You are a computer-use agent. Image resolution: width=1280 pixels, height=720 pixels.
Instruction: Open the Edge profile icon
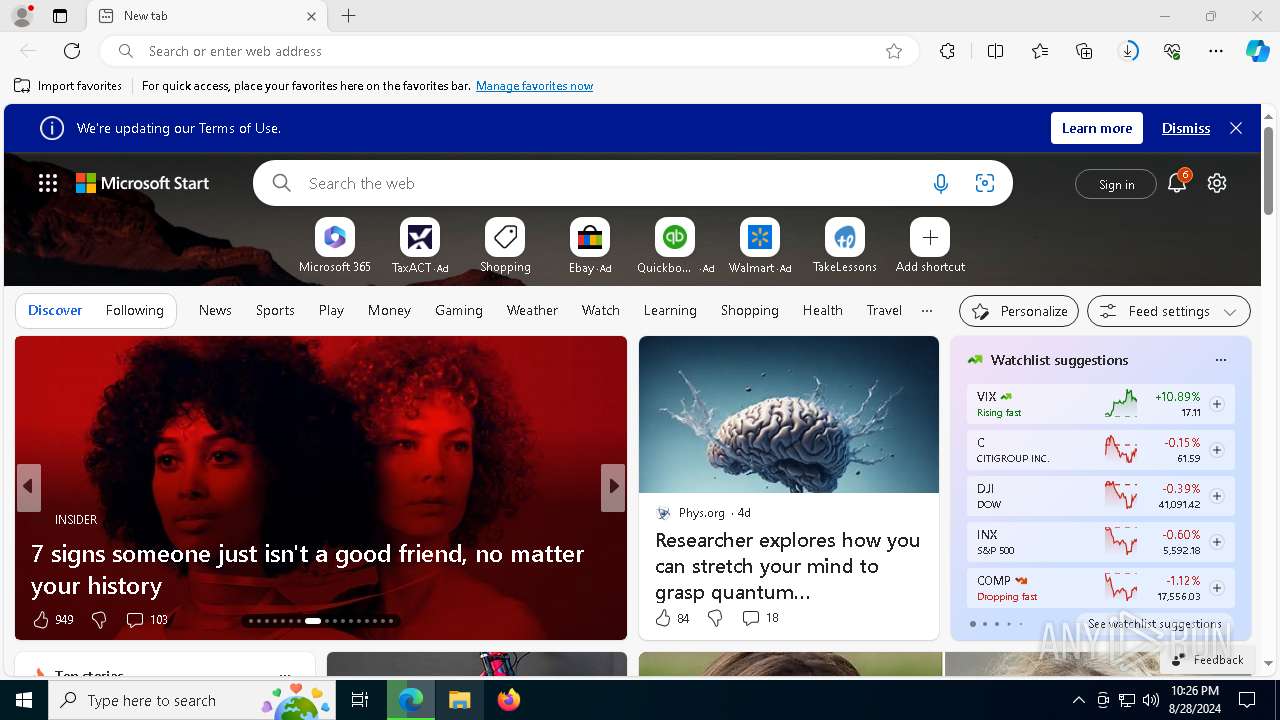[x=21, y=16]
